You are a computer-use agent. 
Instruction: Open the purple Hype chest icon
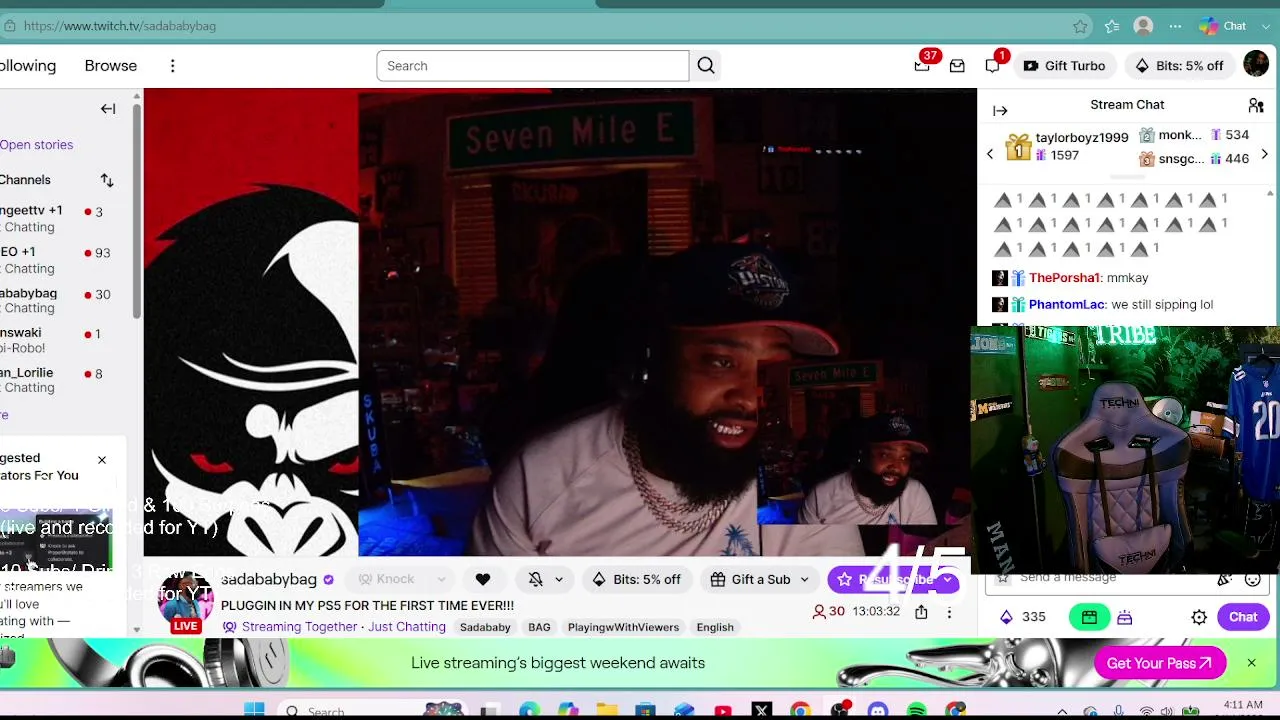(1125, 617)
